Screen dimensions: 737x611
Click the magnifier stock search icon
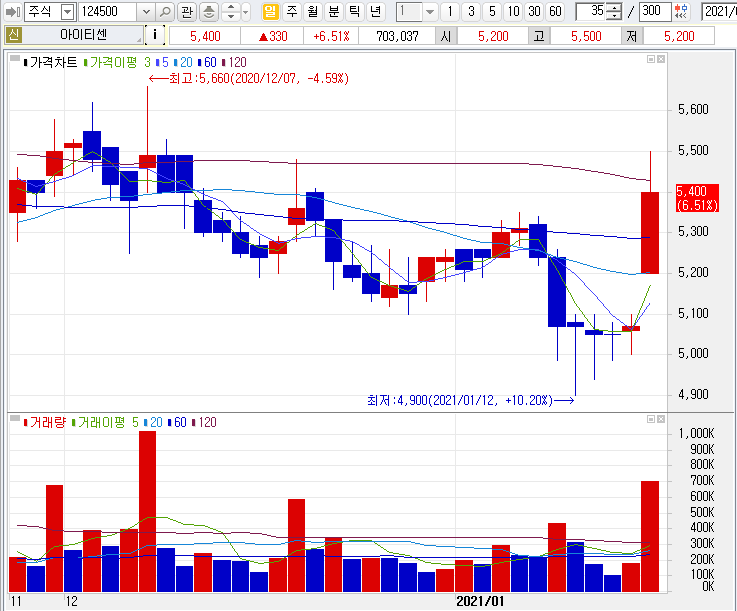pyautogui.click(x=165, y=12)
